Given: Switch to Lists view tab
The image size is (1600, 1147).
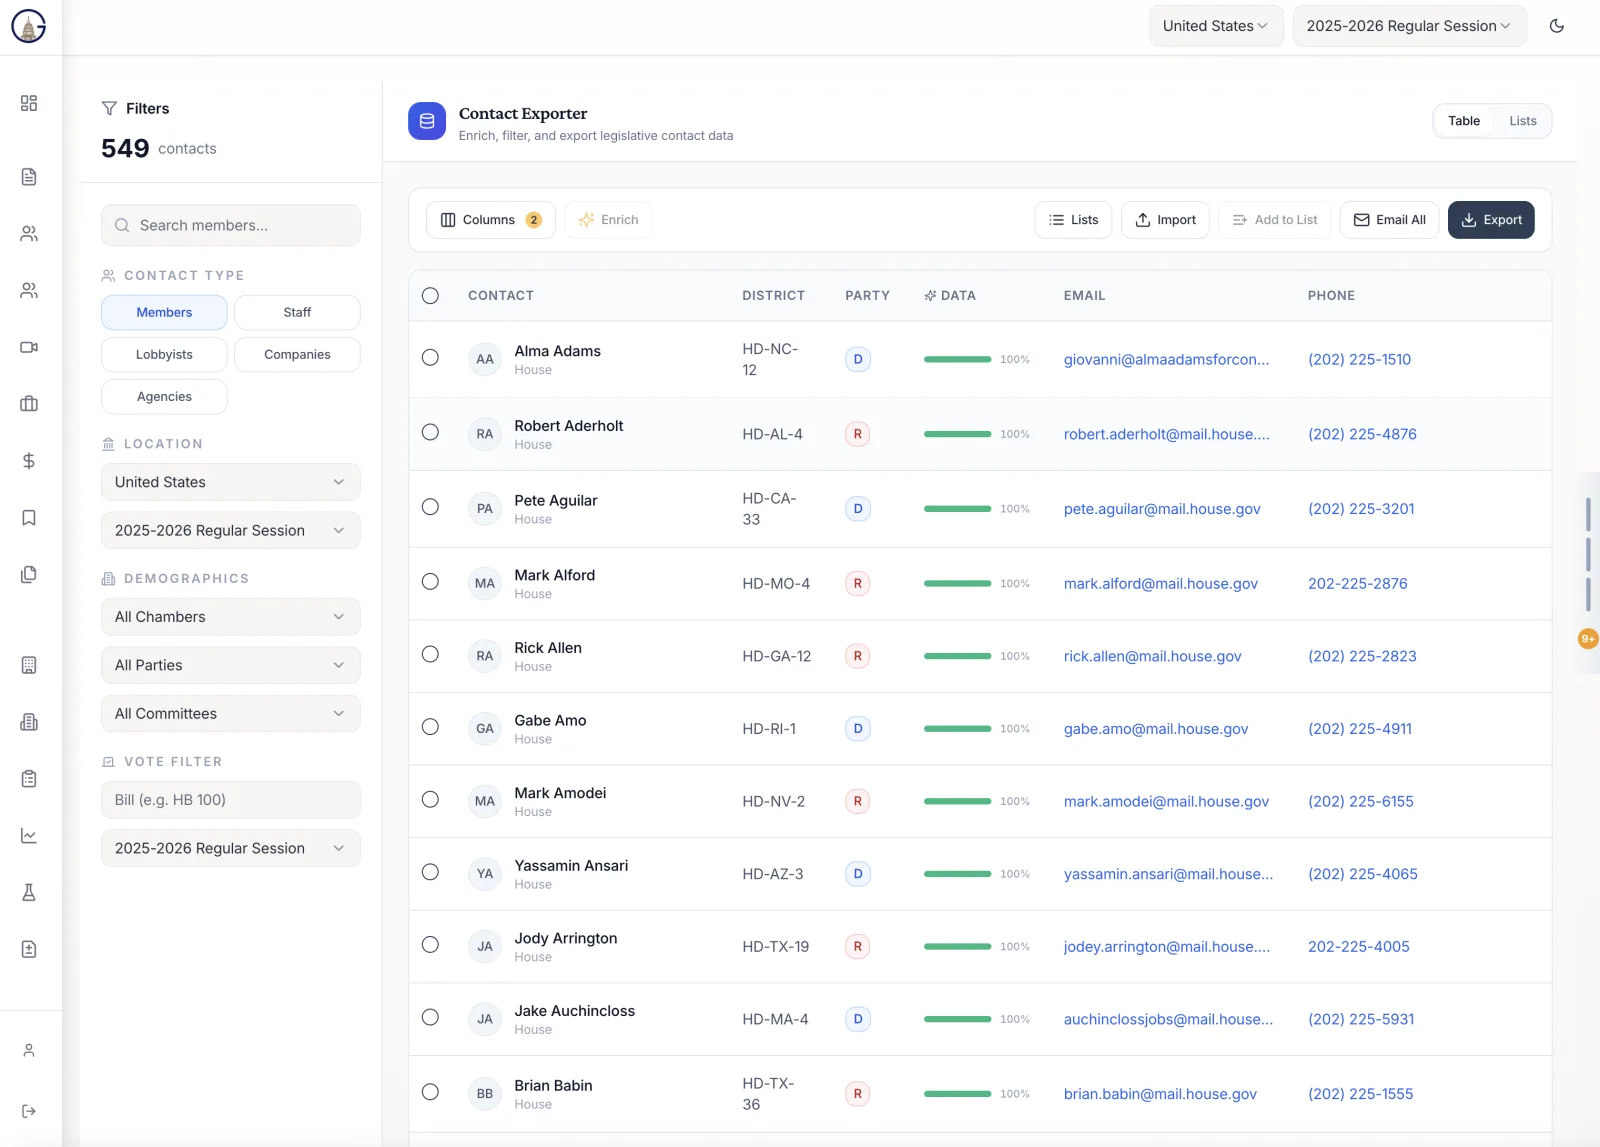Looking at the screenshot, I should [1523, 121].
